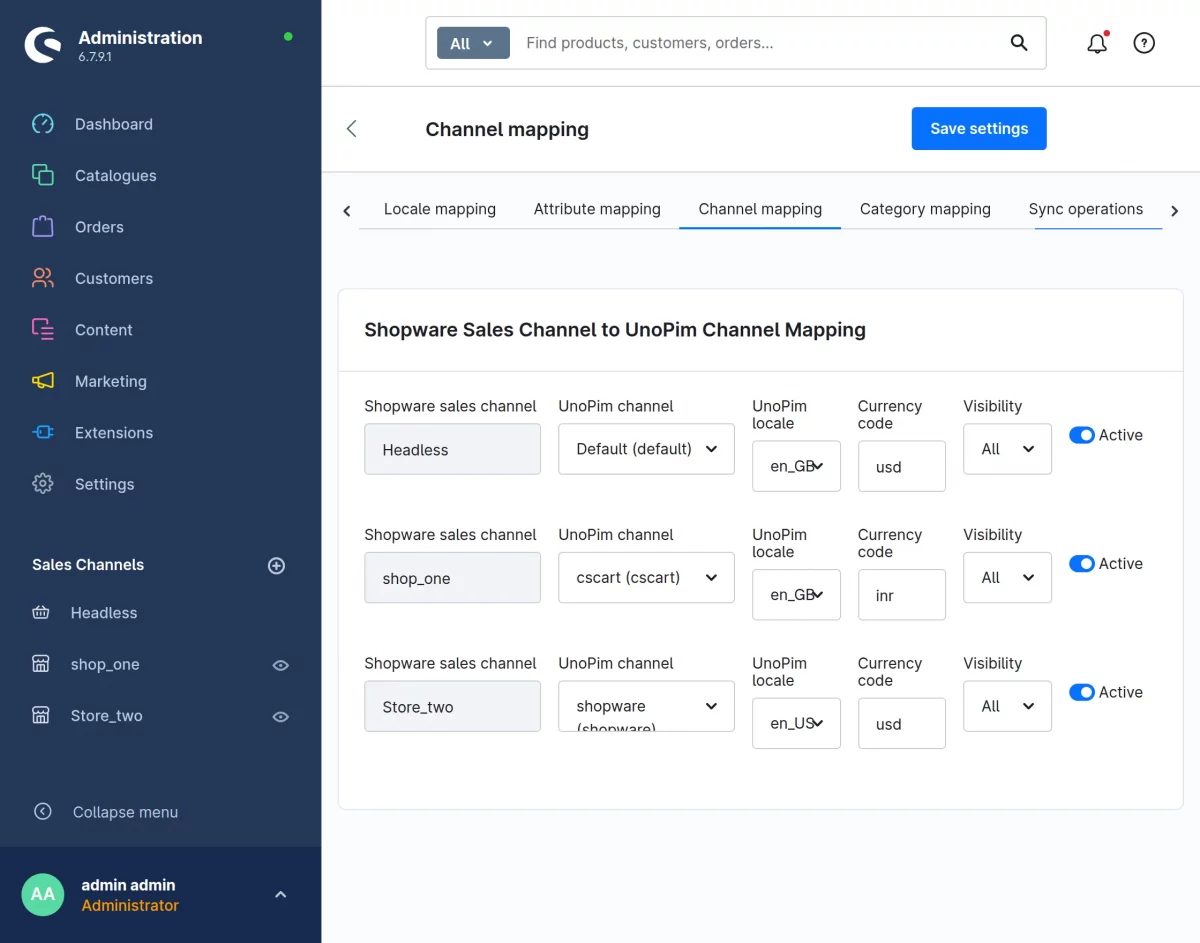Open Dashboard from the sidebar
Viewport: 1200px width, 943px height.
pos(114,124)
